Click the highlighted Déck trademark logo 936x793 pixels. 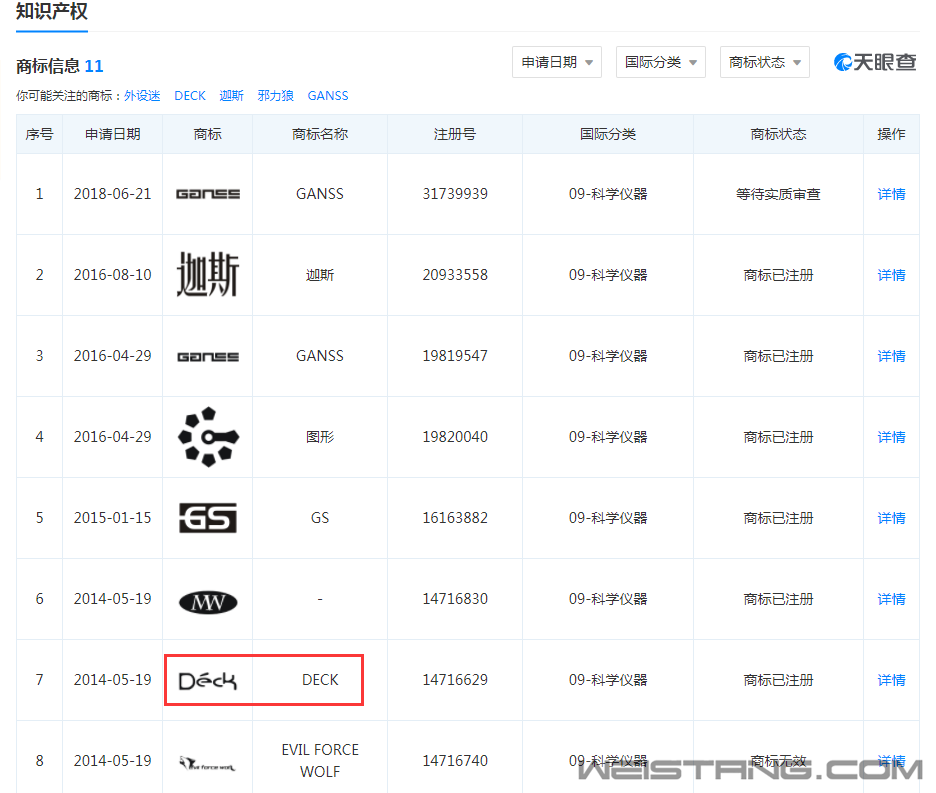207,679
